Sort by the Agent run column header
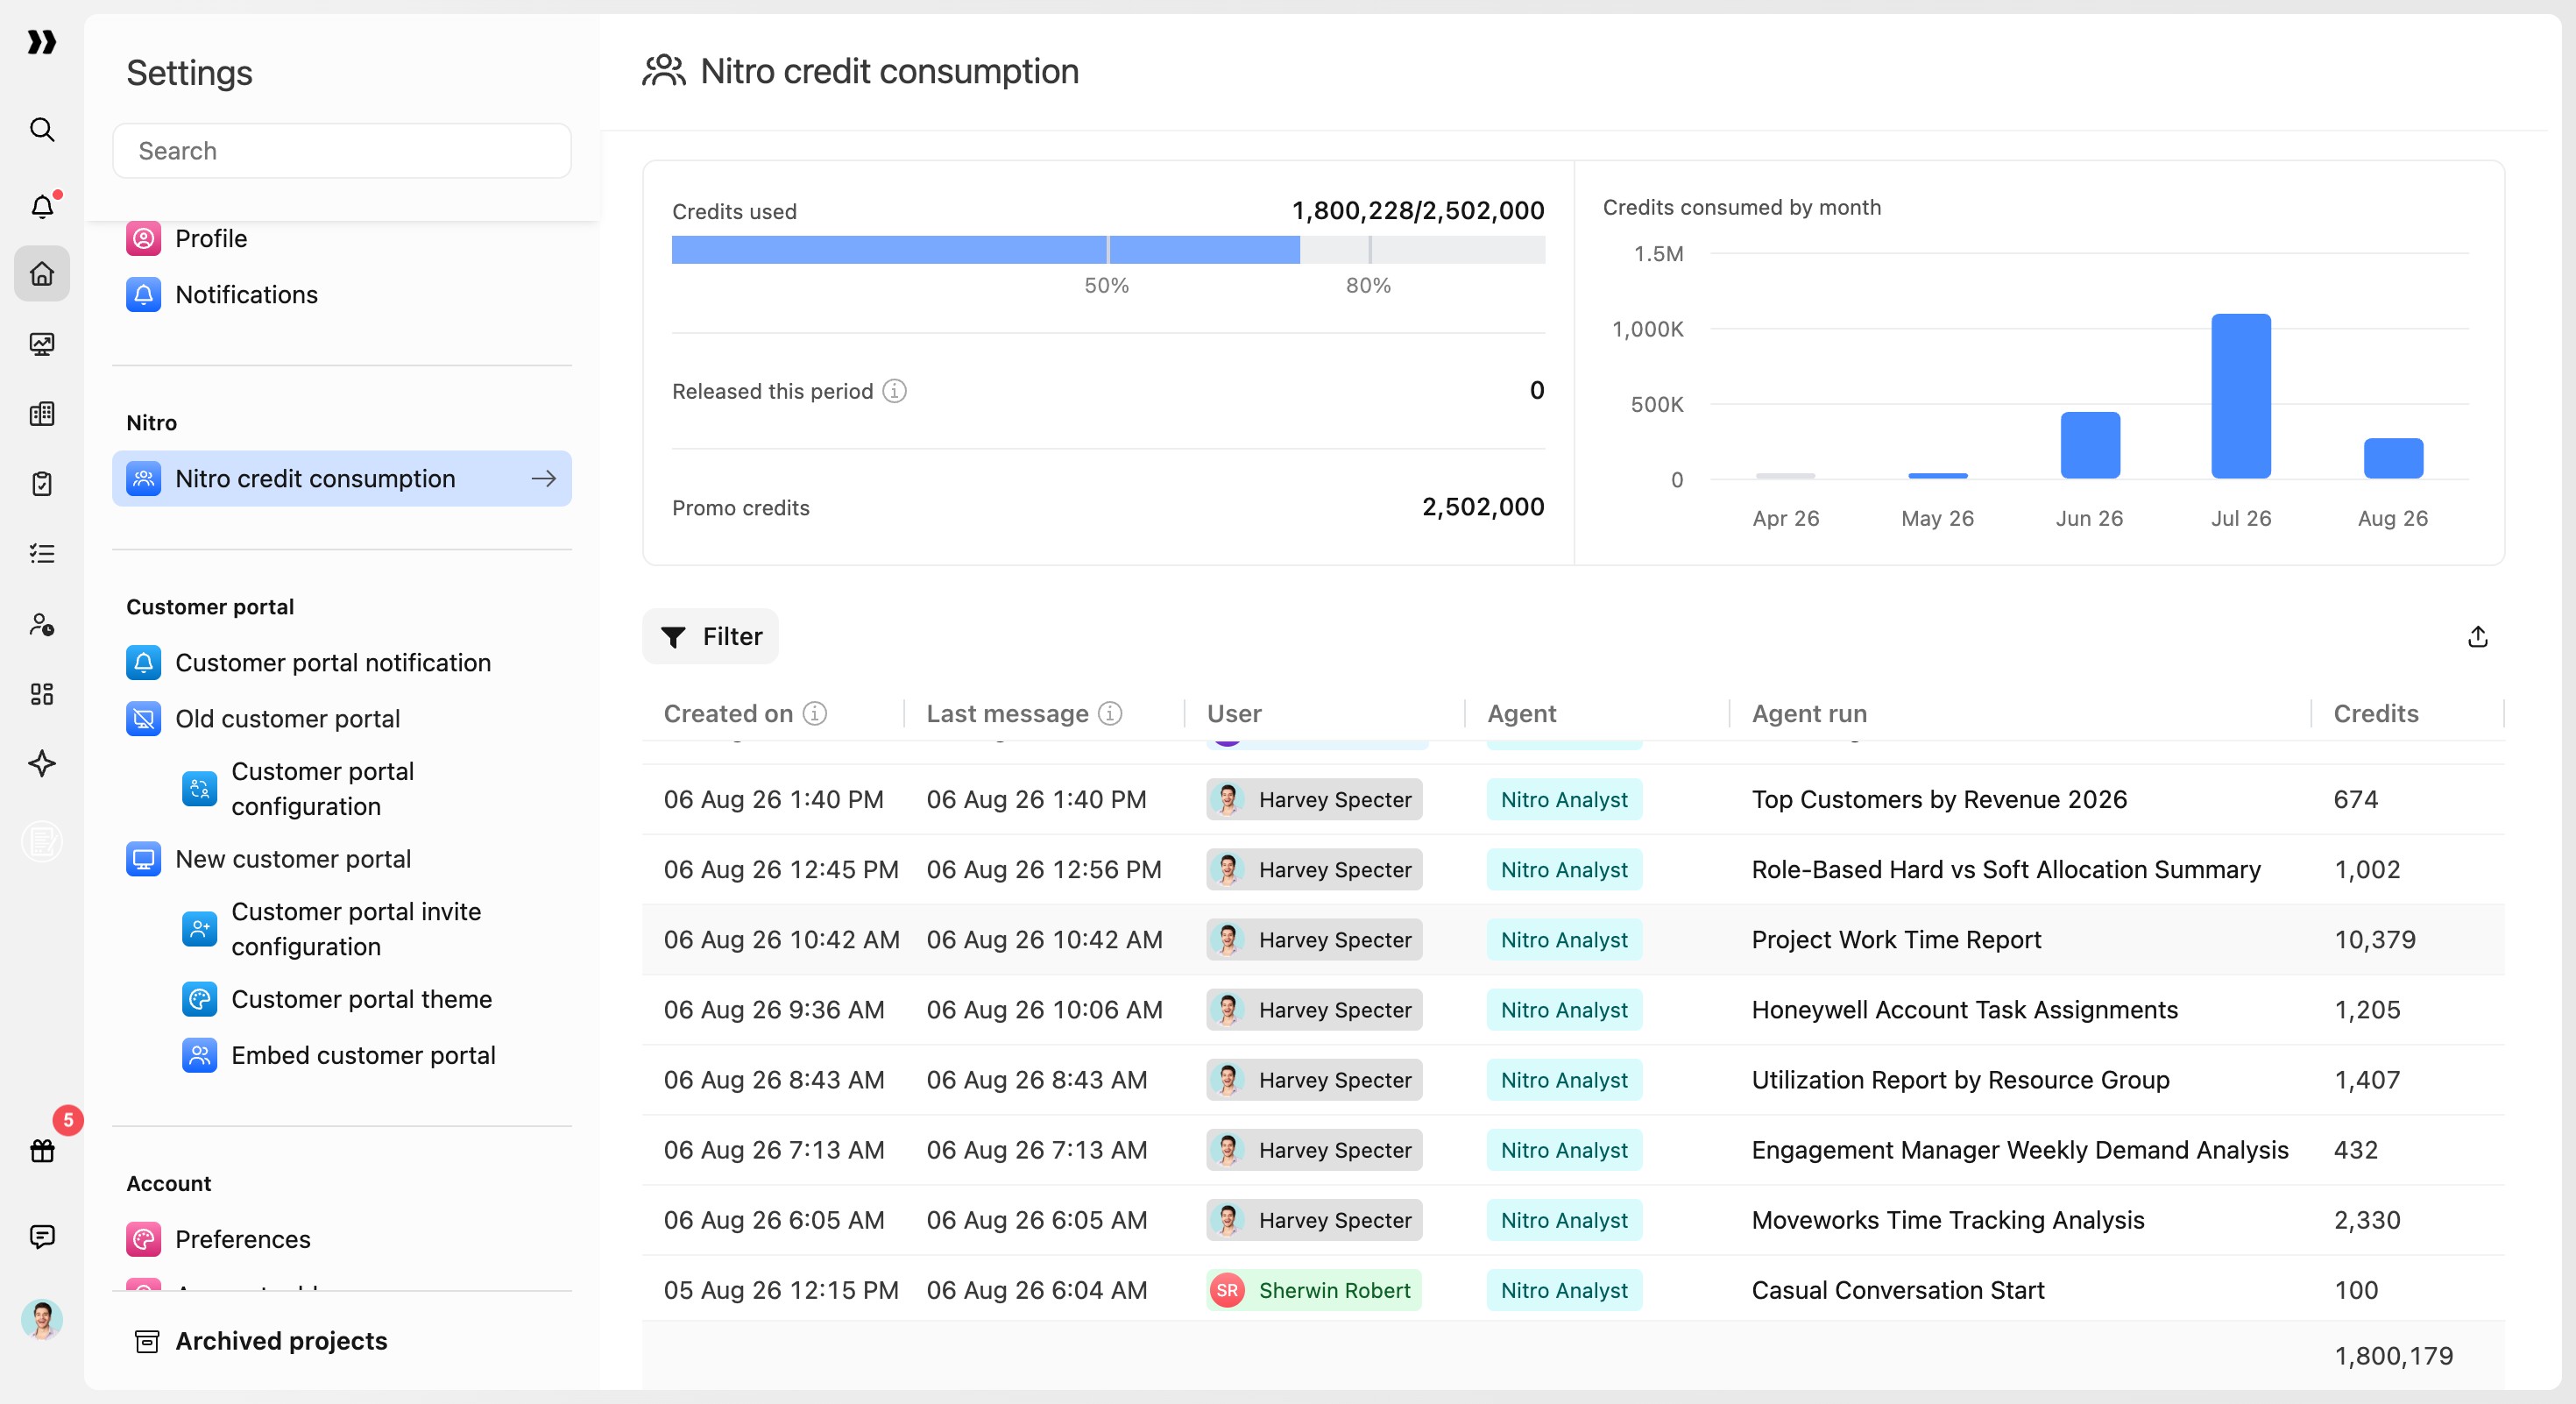 pos(1808,713)
